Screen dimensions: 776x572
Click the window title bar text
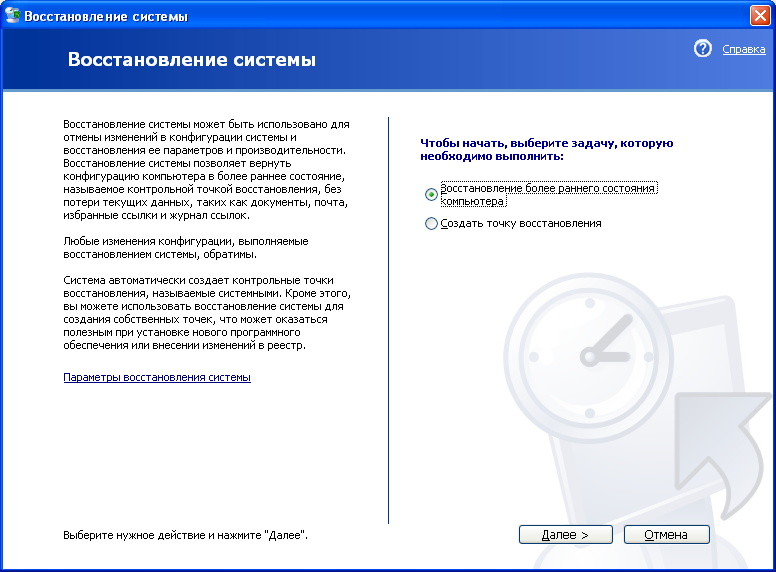[x=106, y=16]
